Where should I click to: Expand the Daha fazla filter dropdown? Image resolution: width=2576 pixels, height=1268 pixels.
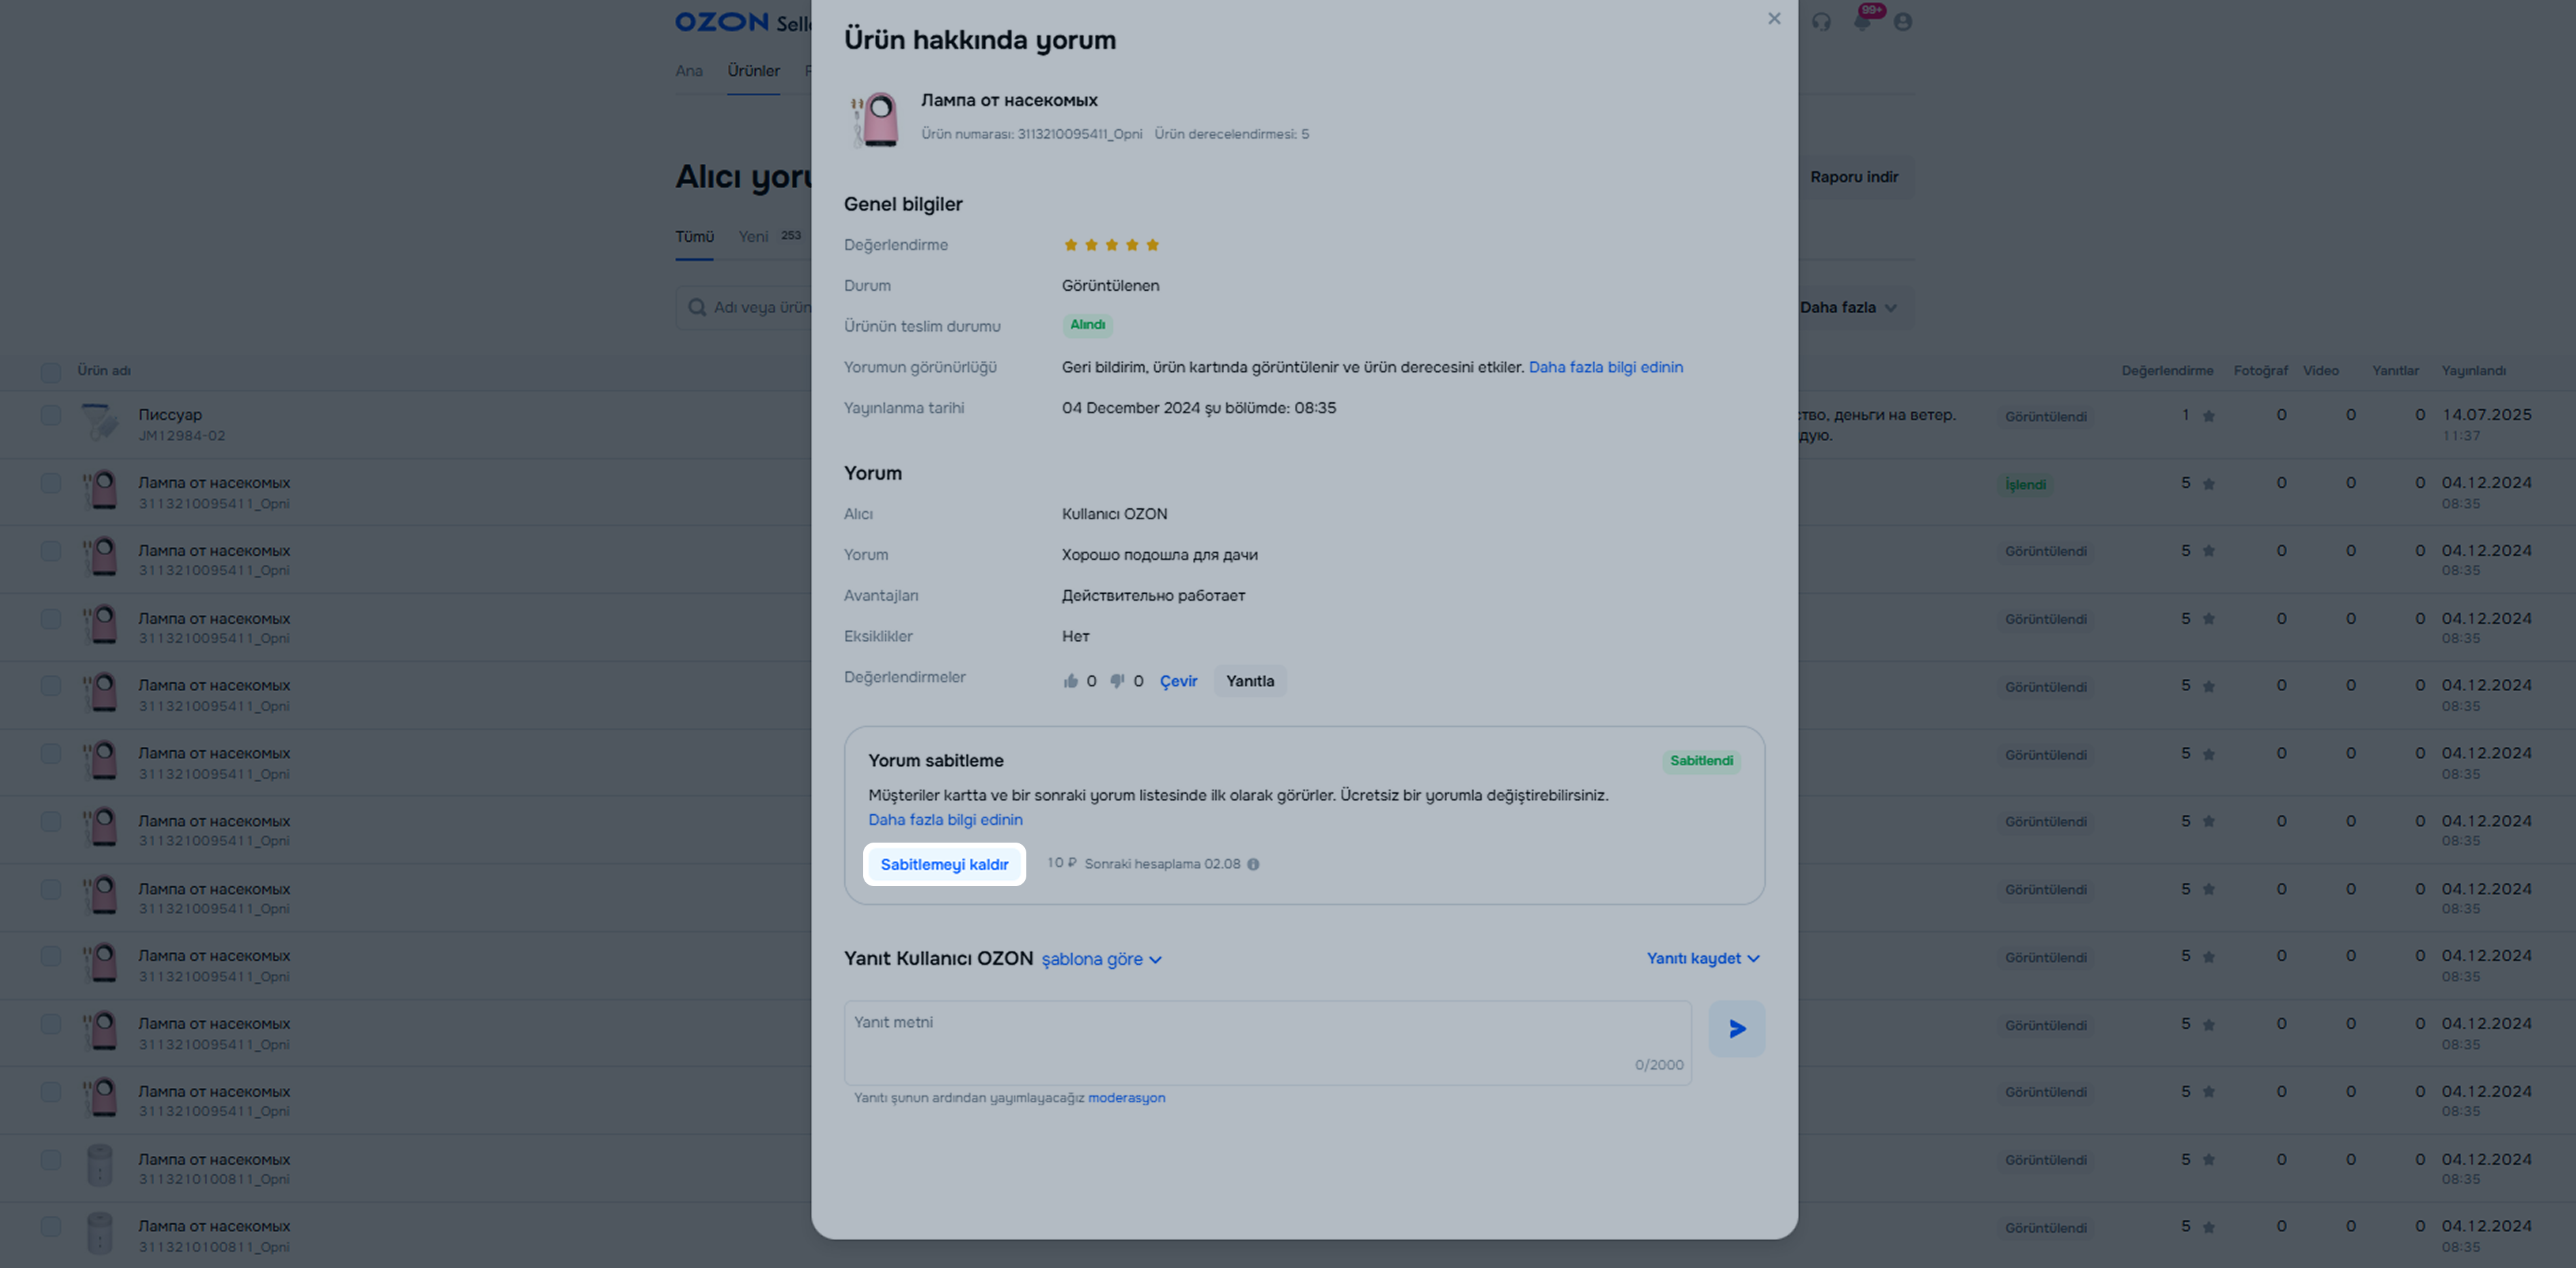1848,307
